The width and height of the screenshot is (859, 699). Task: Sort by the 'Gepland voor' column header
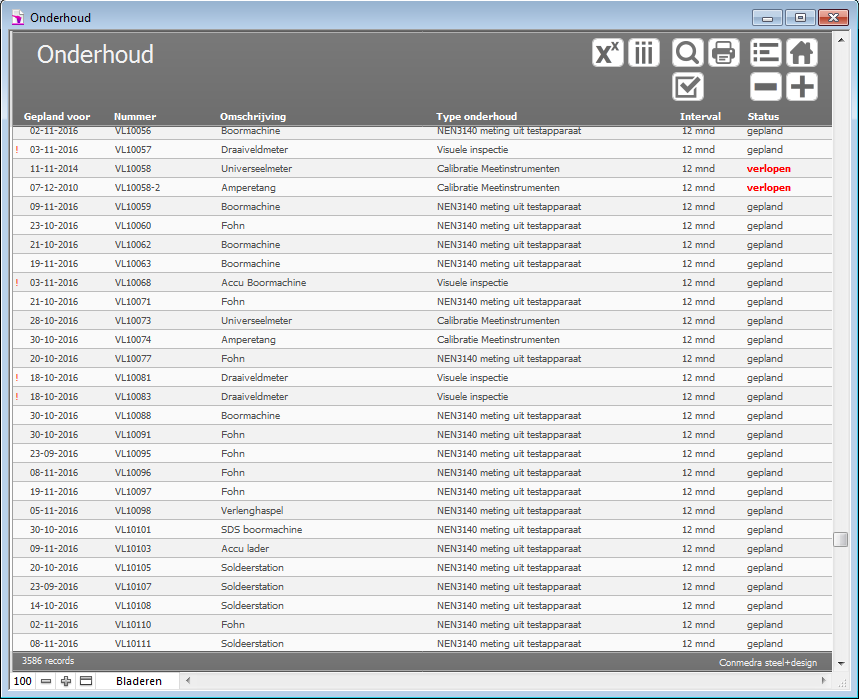(x=57, y=117)
